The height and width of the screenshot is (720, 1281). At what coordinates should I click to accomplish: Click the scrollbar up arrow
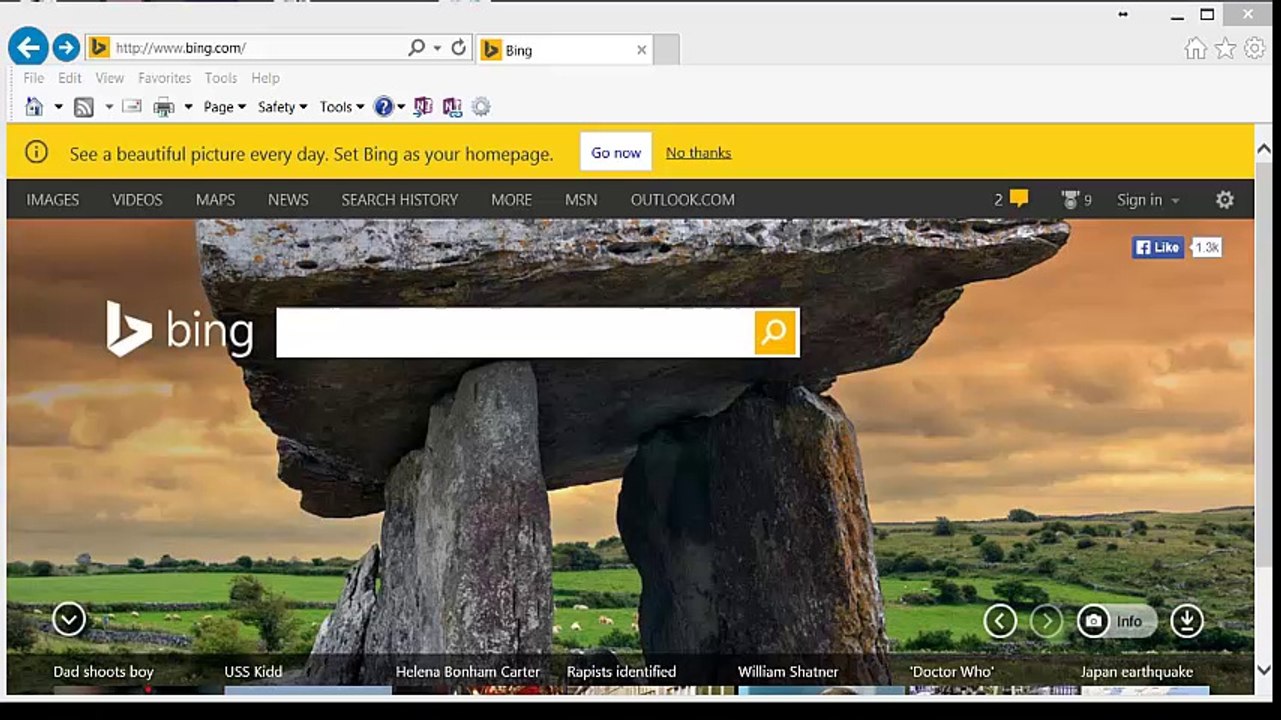coord(1264,150)
